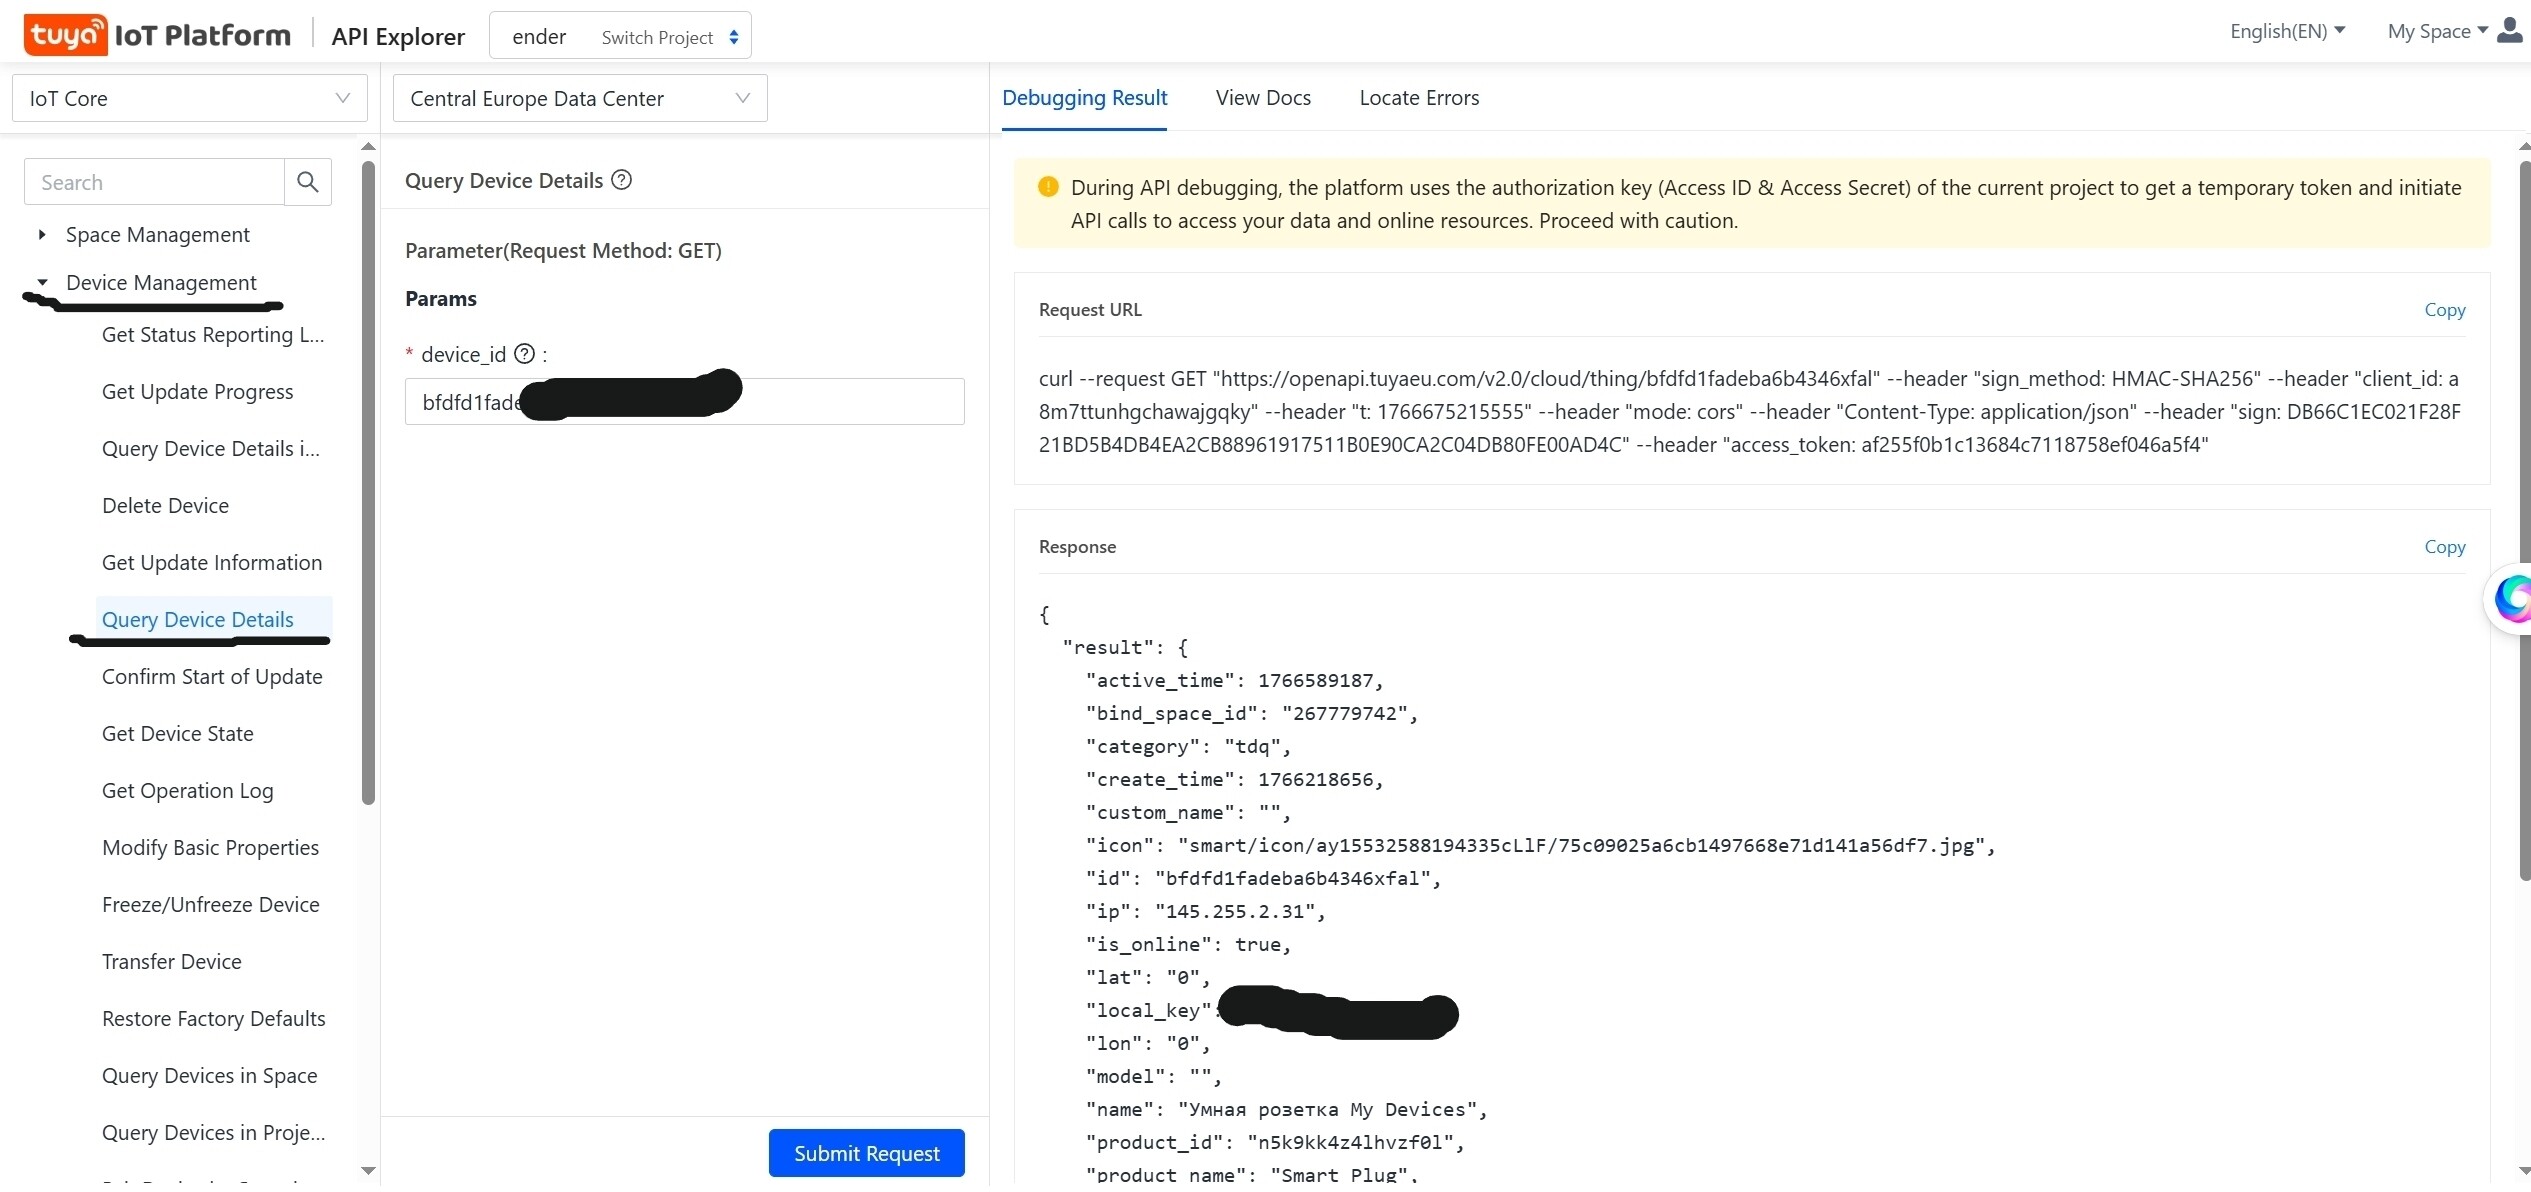Image resolution: width=2531 pixels, height=1192 pixels.
Task: Click help icon beside Query Device Details
Action: click(x=622, y=180)
